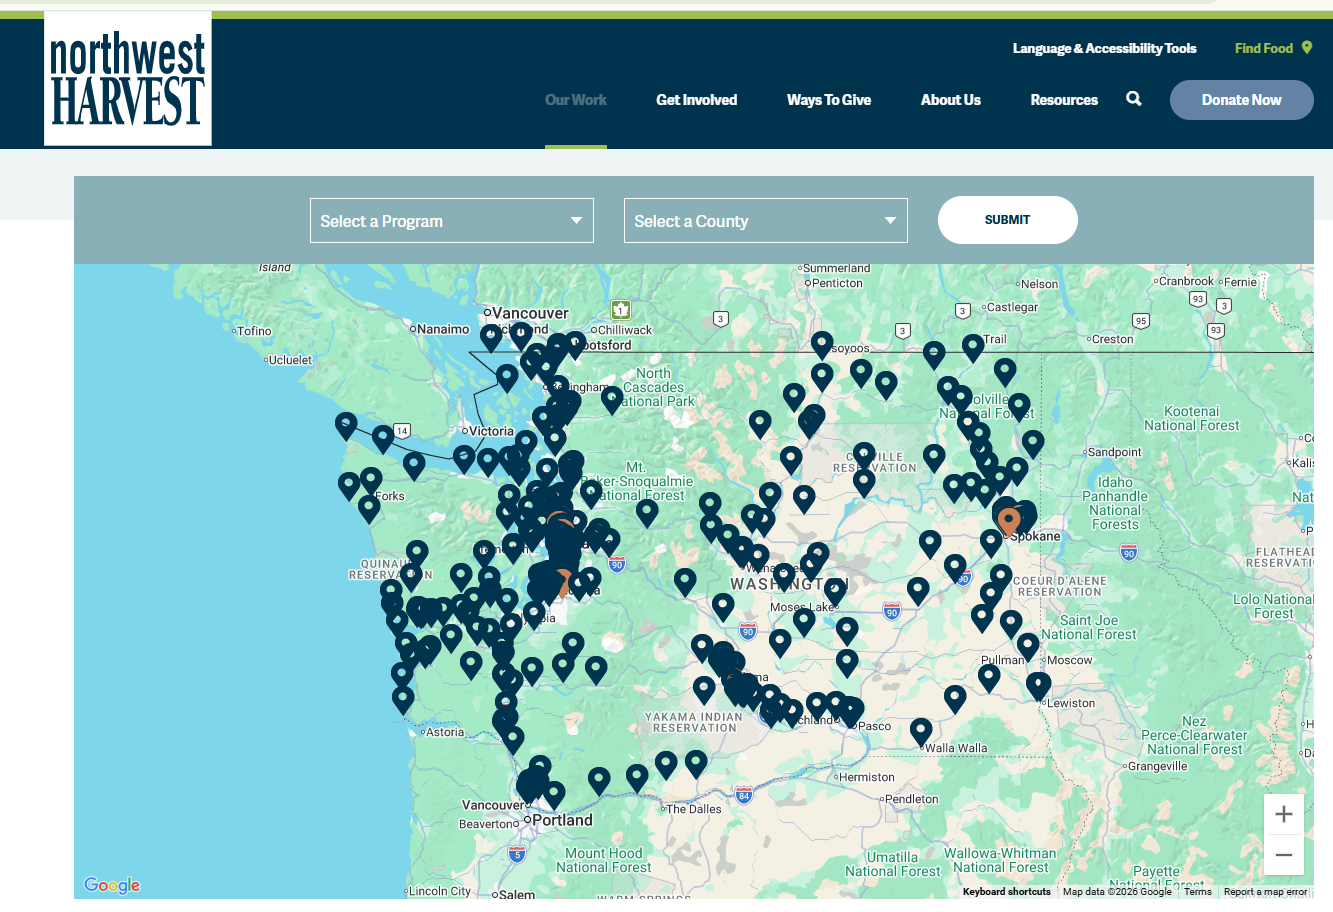Click the Hermiston city label

867,777
